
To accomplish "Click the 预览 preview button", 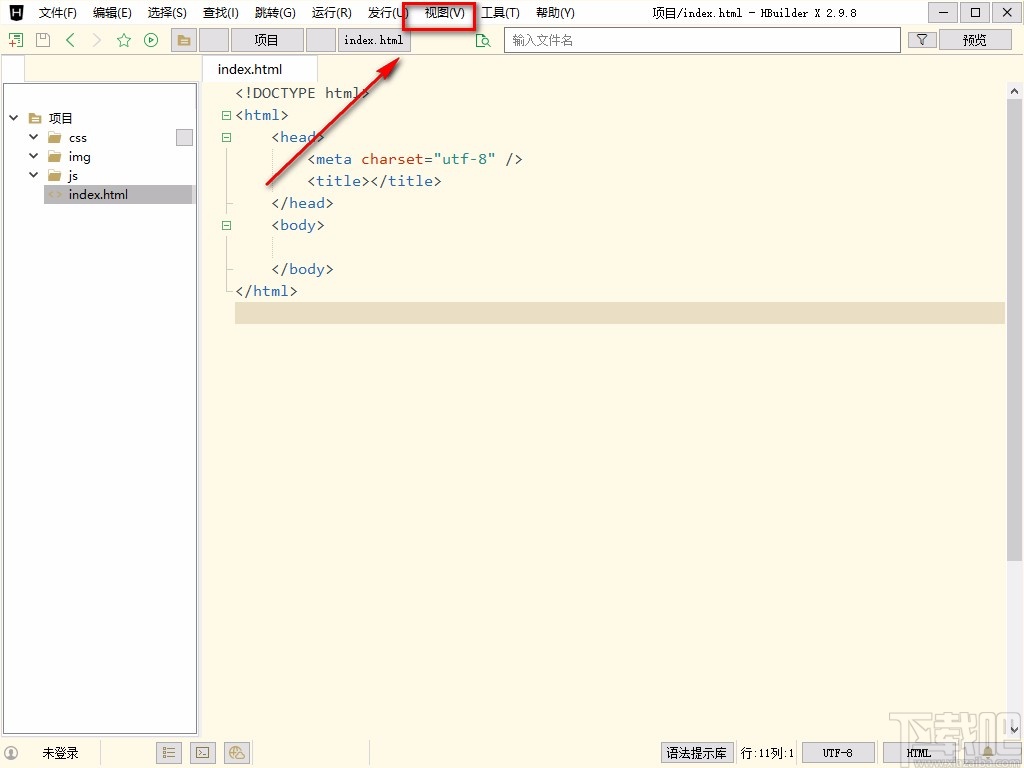I will tap(974, 40).
